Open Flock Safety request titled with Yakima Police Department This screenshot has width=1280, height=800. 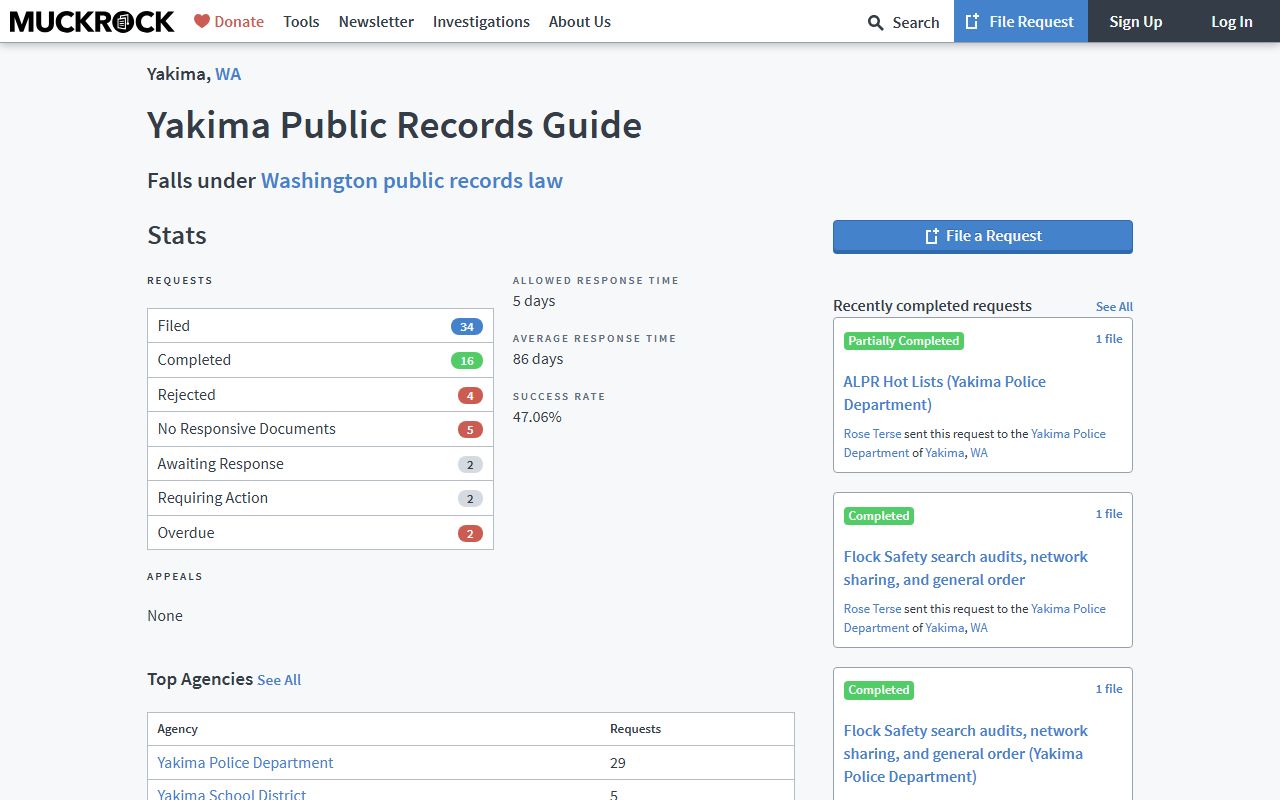click(965, 754)
